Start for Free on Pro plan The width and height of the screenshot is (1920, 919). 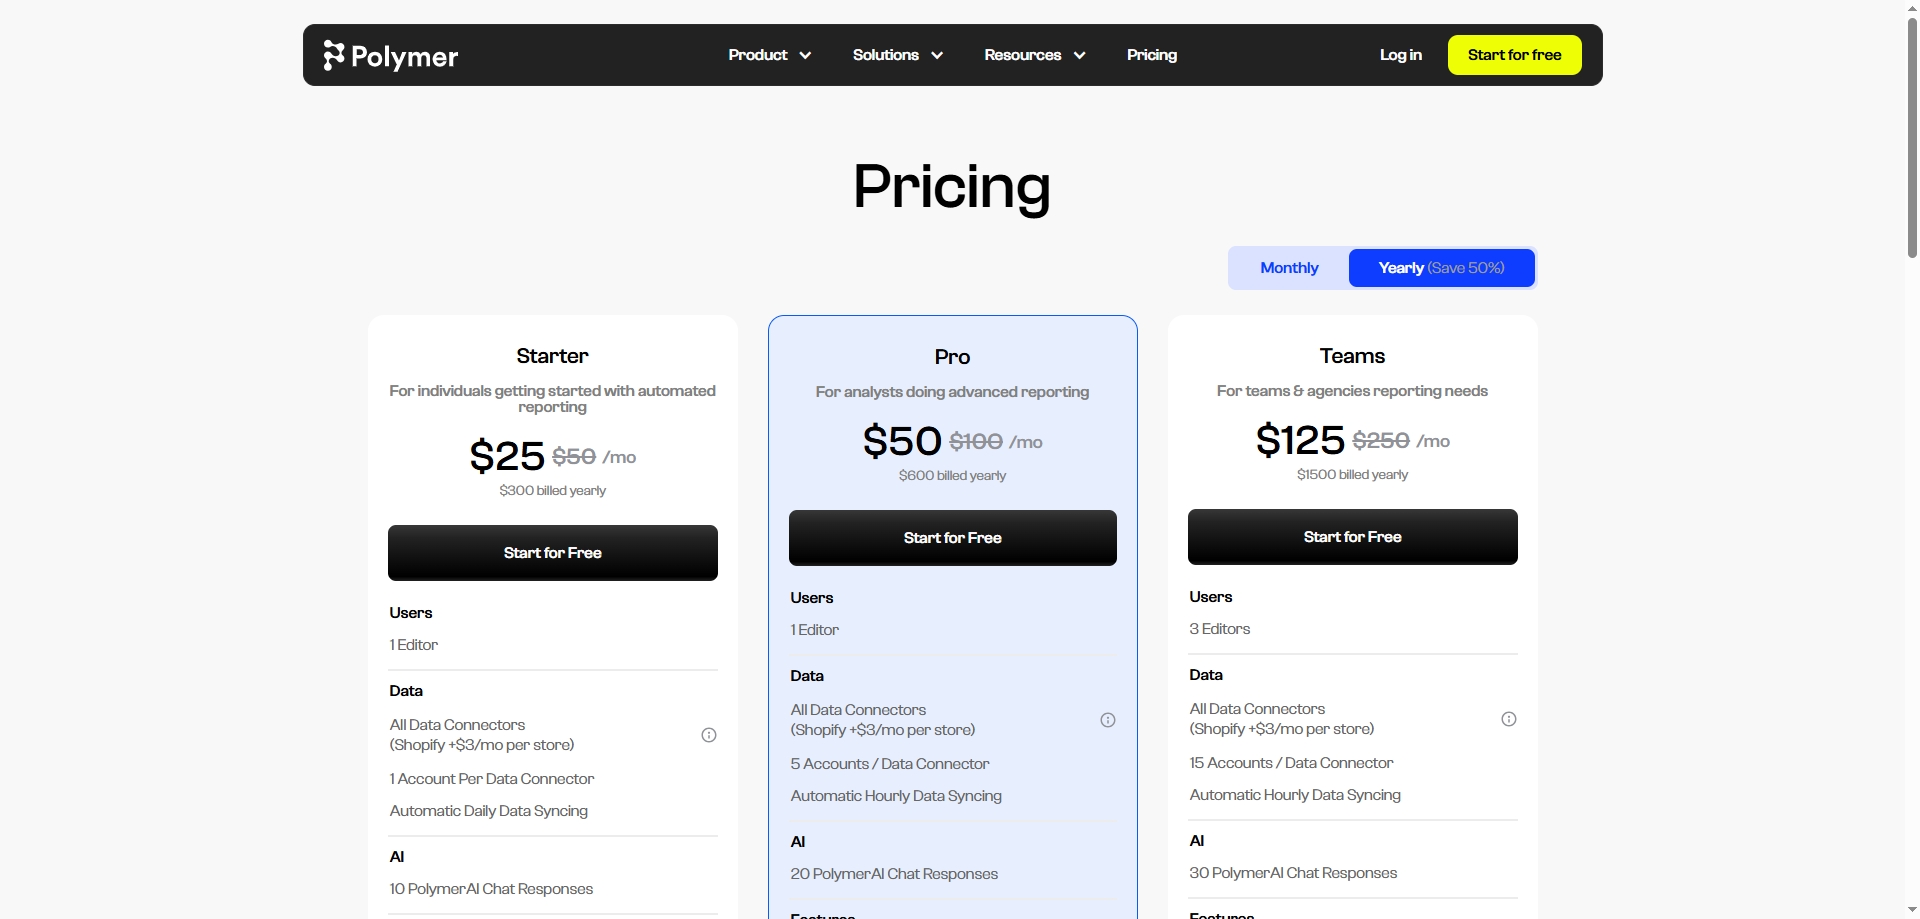coord(953,538)
